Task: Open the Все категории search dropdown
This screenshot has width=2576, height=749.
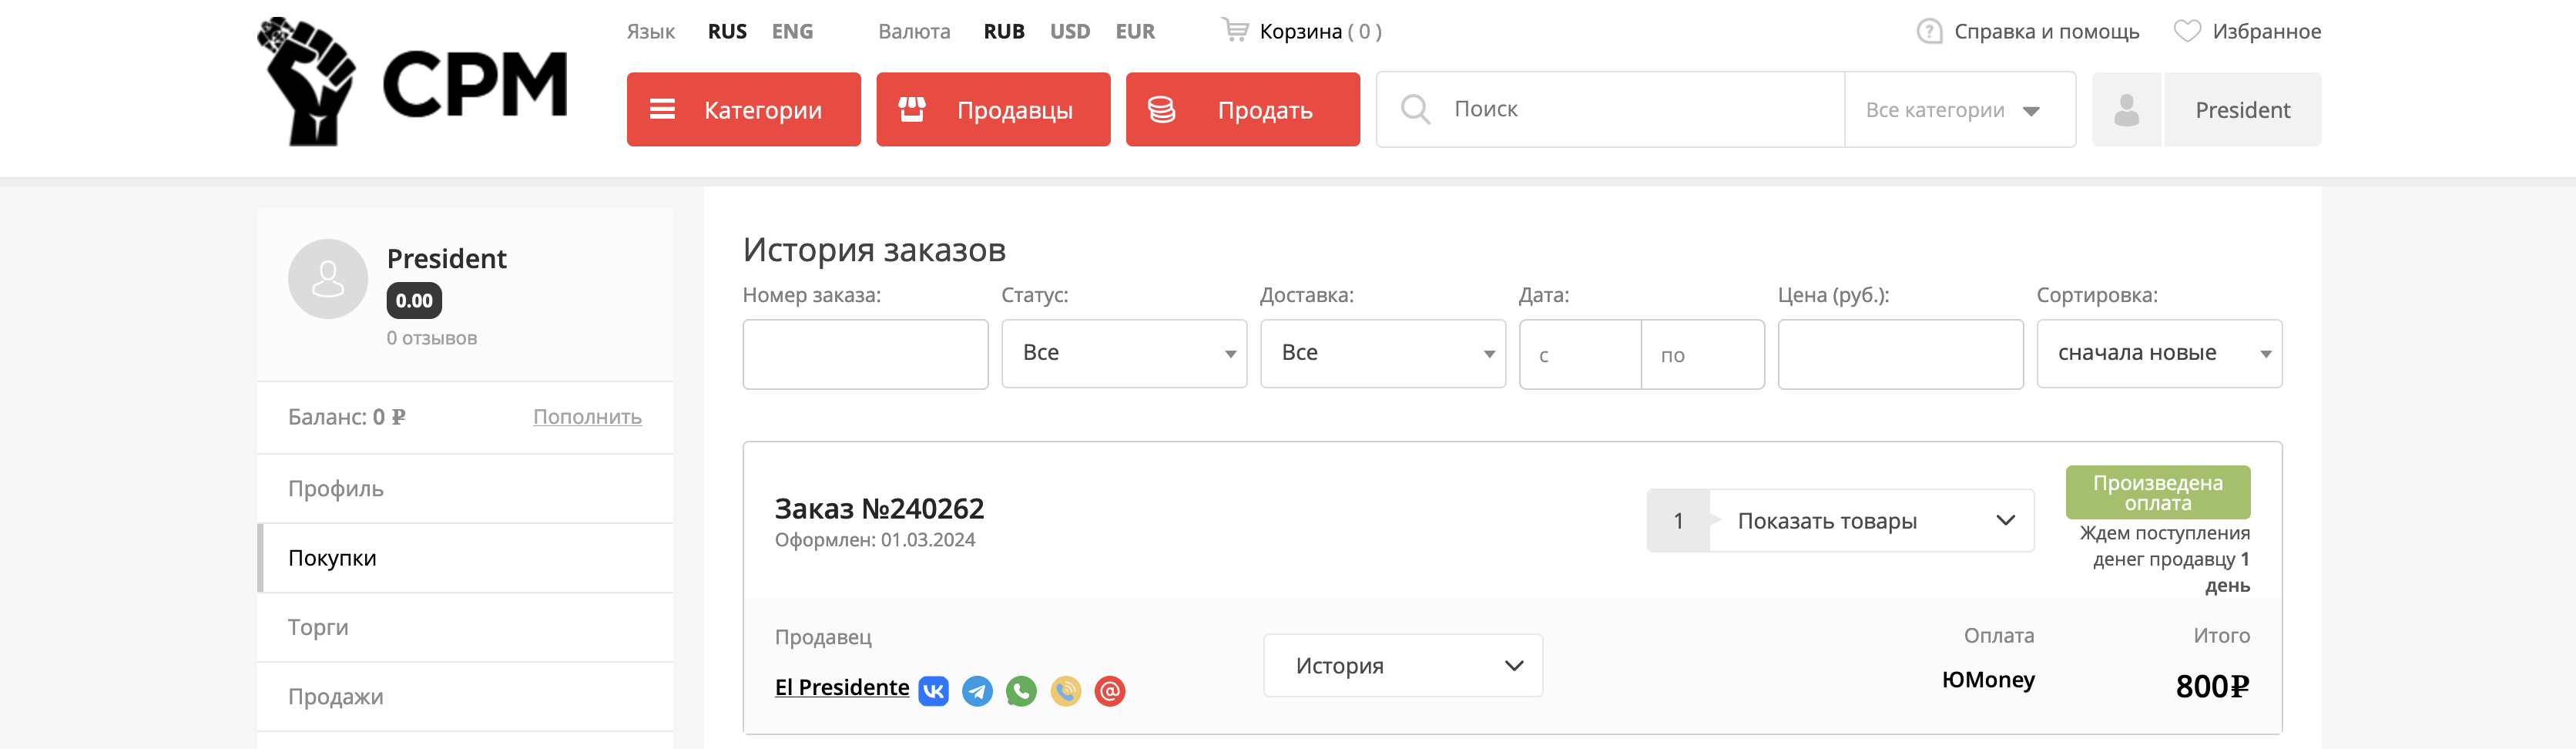Action: pos(1960,110)
